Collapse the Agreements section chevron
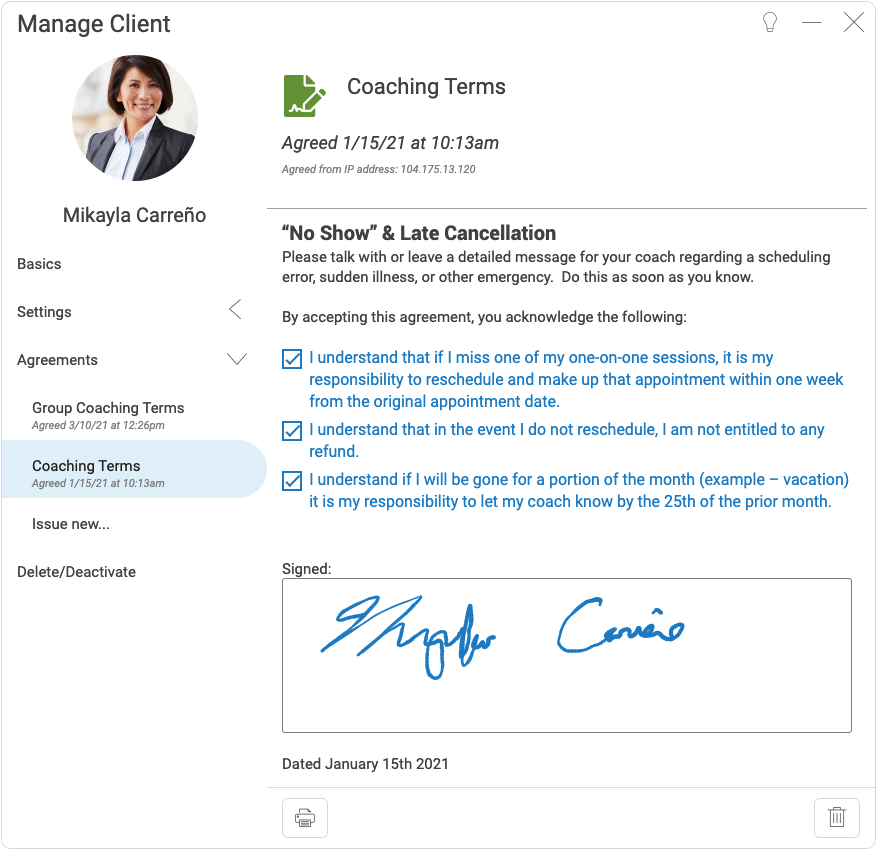The width and height of the screenshot is (878, 851). tap(237, 358)
